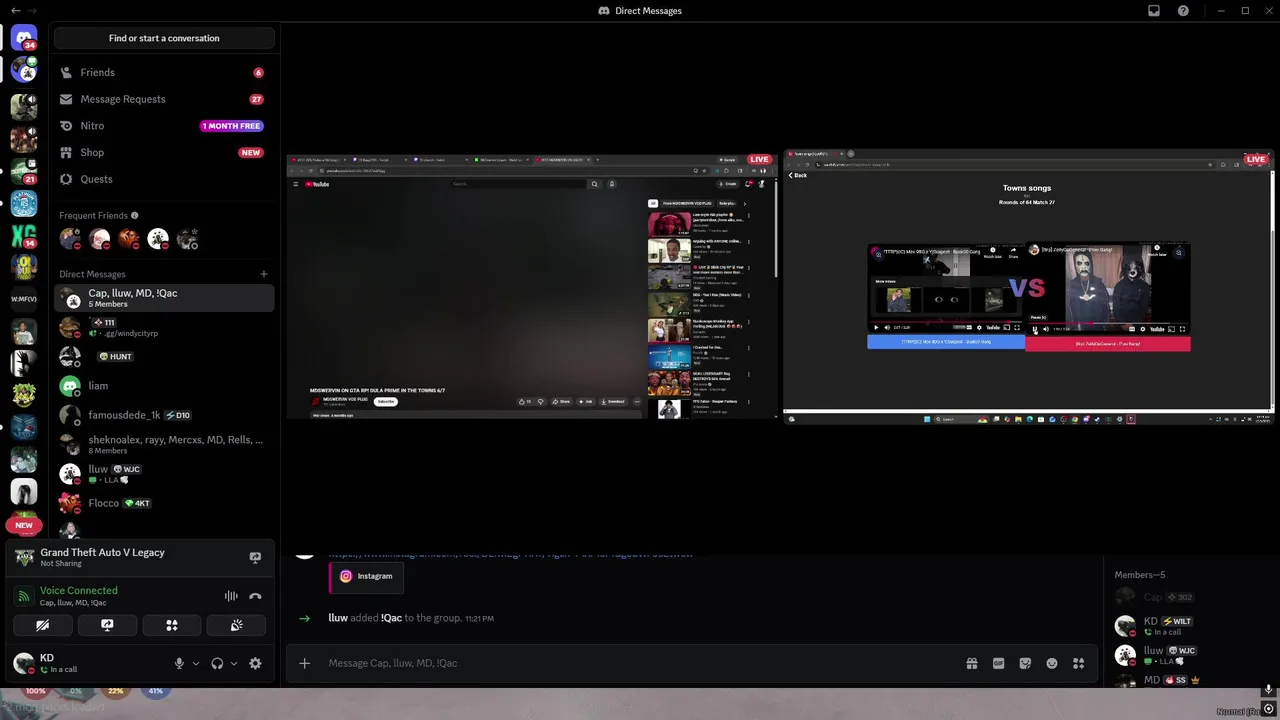Open DM with 111 tag user

pos(164,327)
